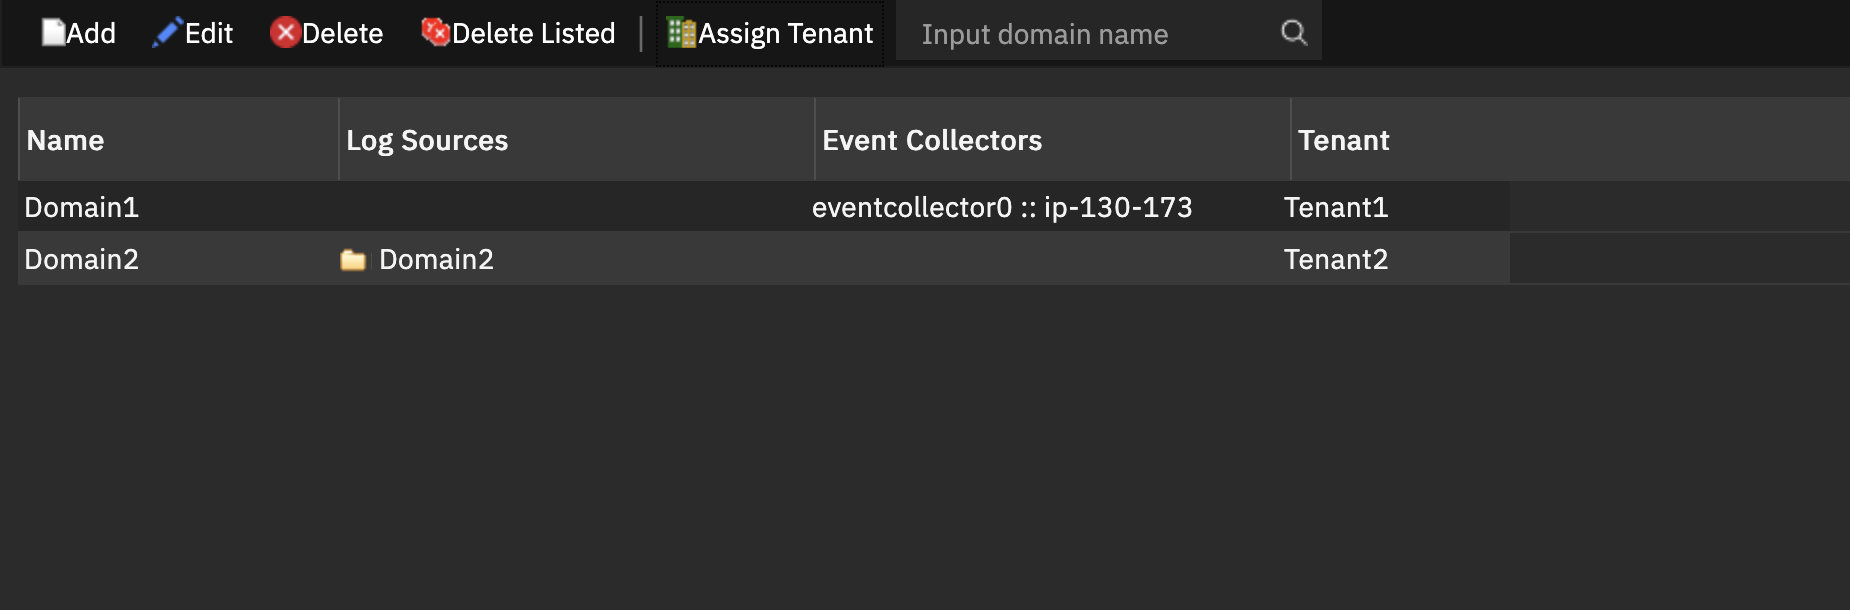Image resolution: width=1850 pixels, height=610 pixels.
Task: Sort by the Event Collectors column header
Action: tap(933, 140)
